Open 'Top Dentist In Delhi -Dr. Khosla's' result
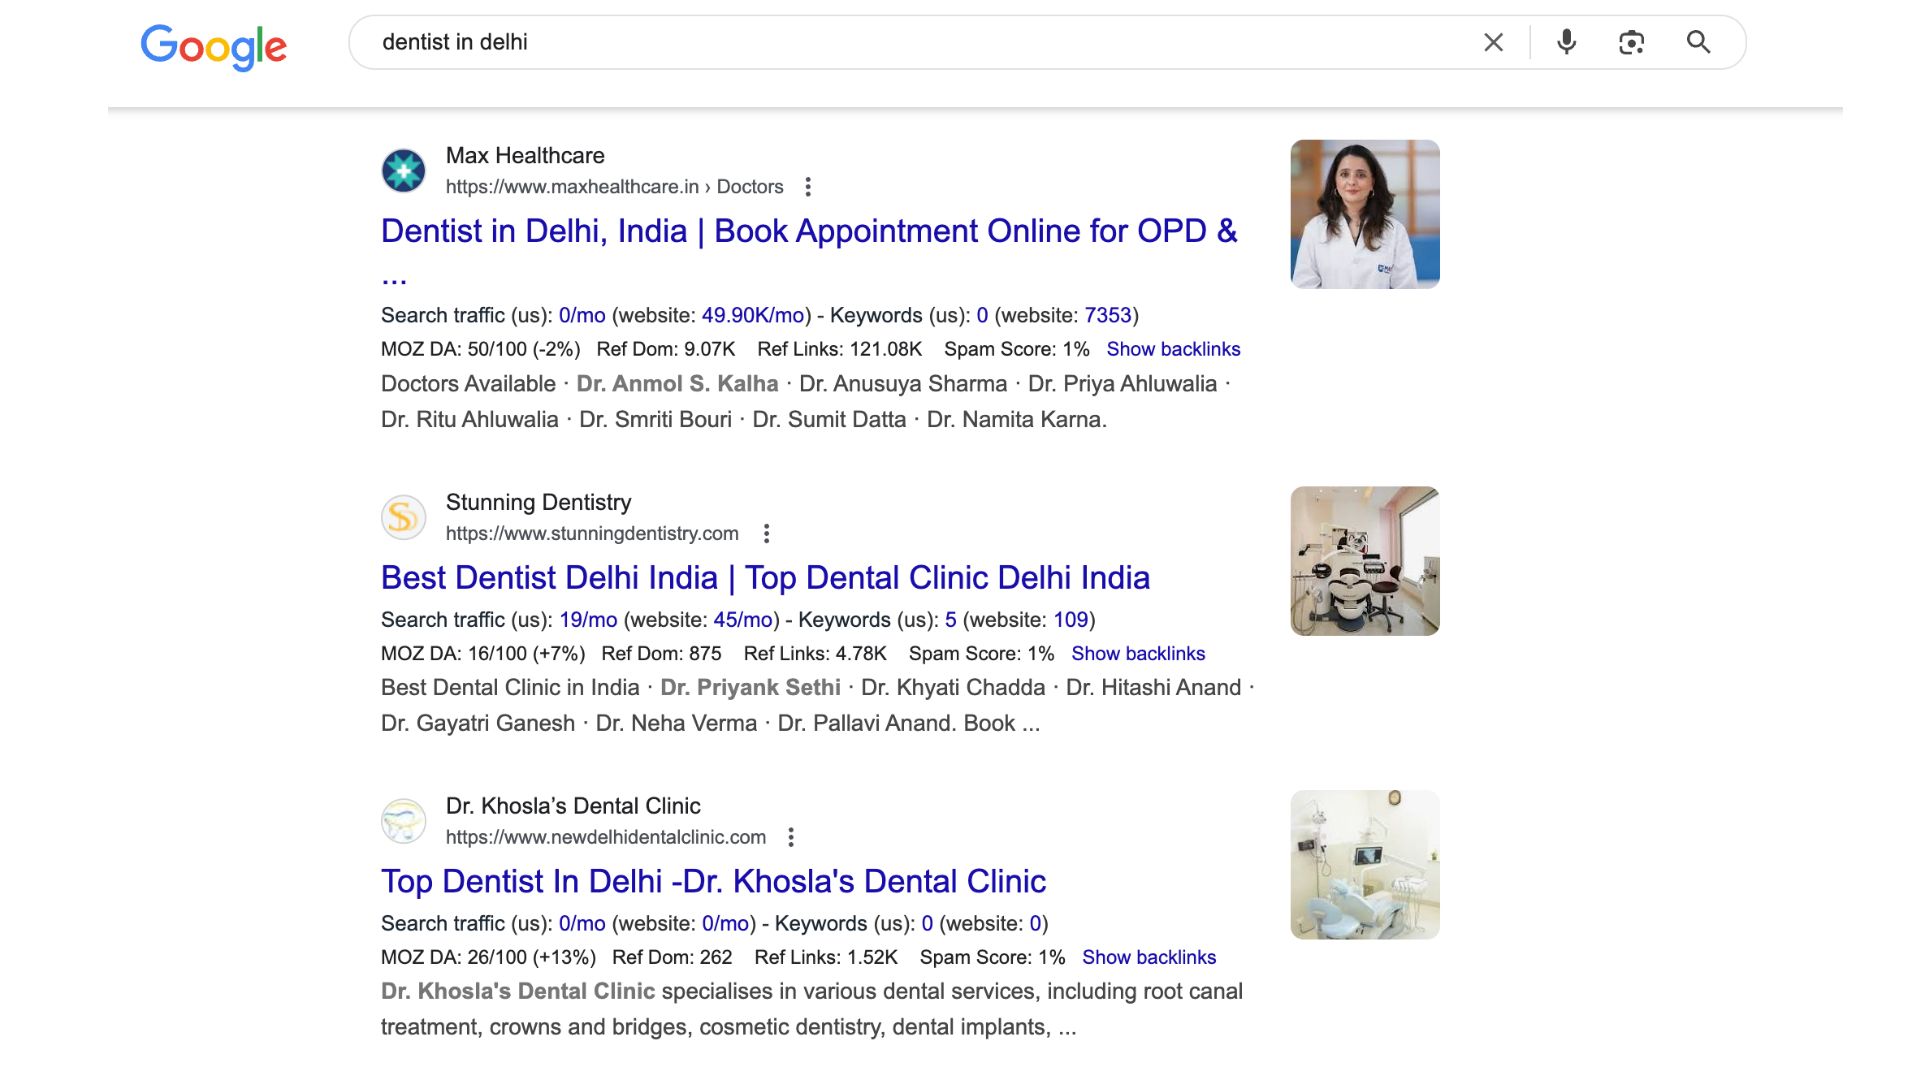1920x1080 pixels. pos(713,882)
